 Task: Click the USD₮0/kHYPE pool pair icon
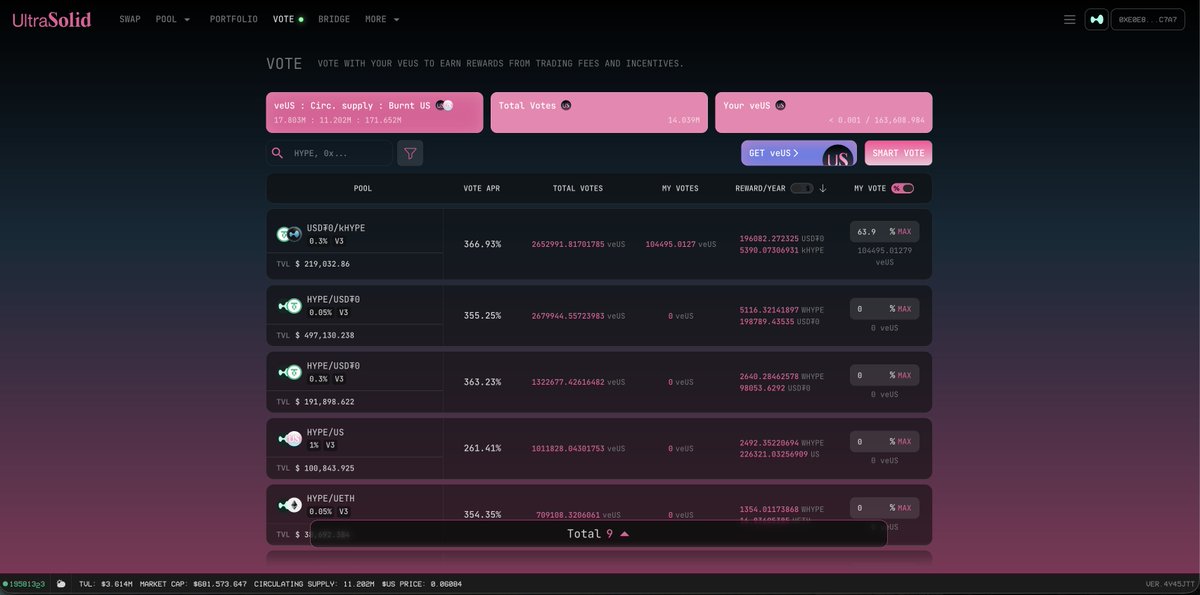pos(288,233)
